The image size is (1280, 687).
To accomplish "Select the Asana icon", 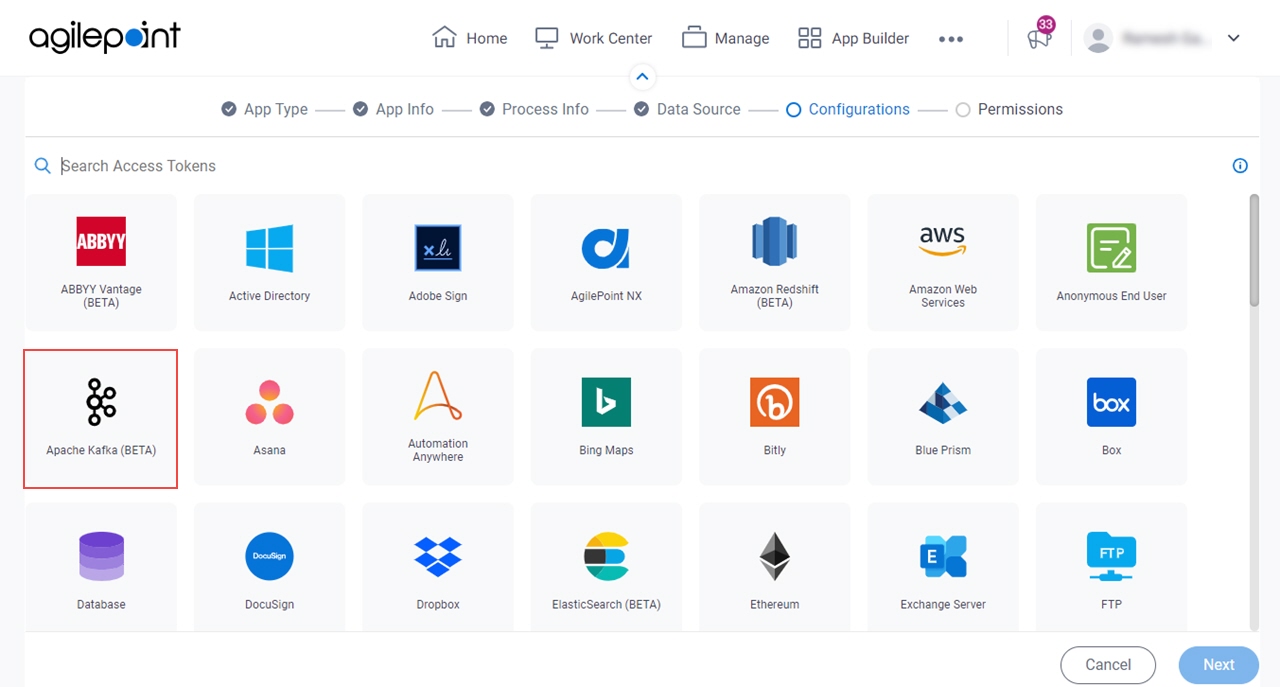I will 270,402.
